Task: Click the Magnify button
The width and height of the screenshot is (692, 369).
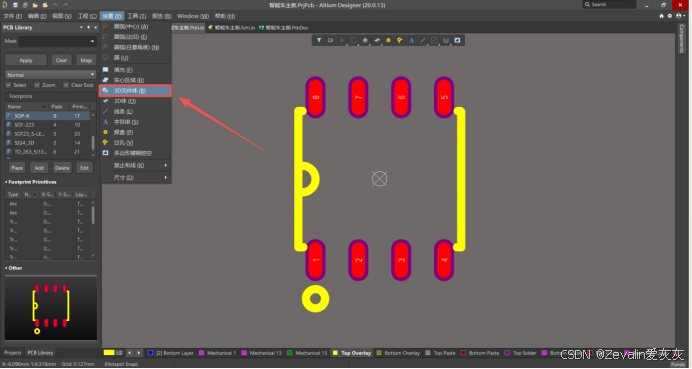Action: [86, 60]
